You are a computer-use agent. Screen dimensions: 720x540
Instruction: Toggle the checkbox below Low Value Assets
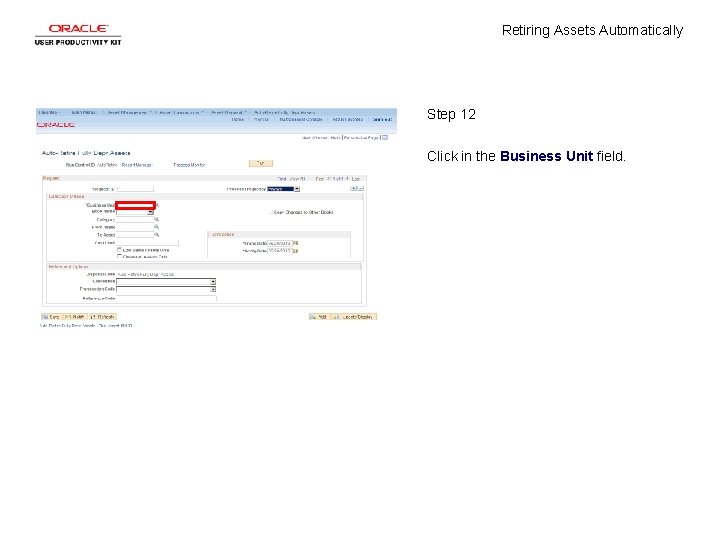tap(119, 257)
